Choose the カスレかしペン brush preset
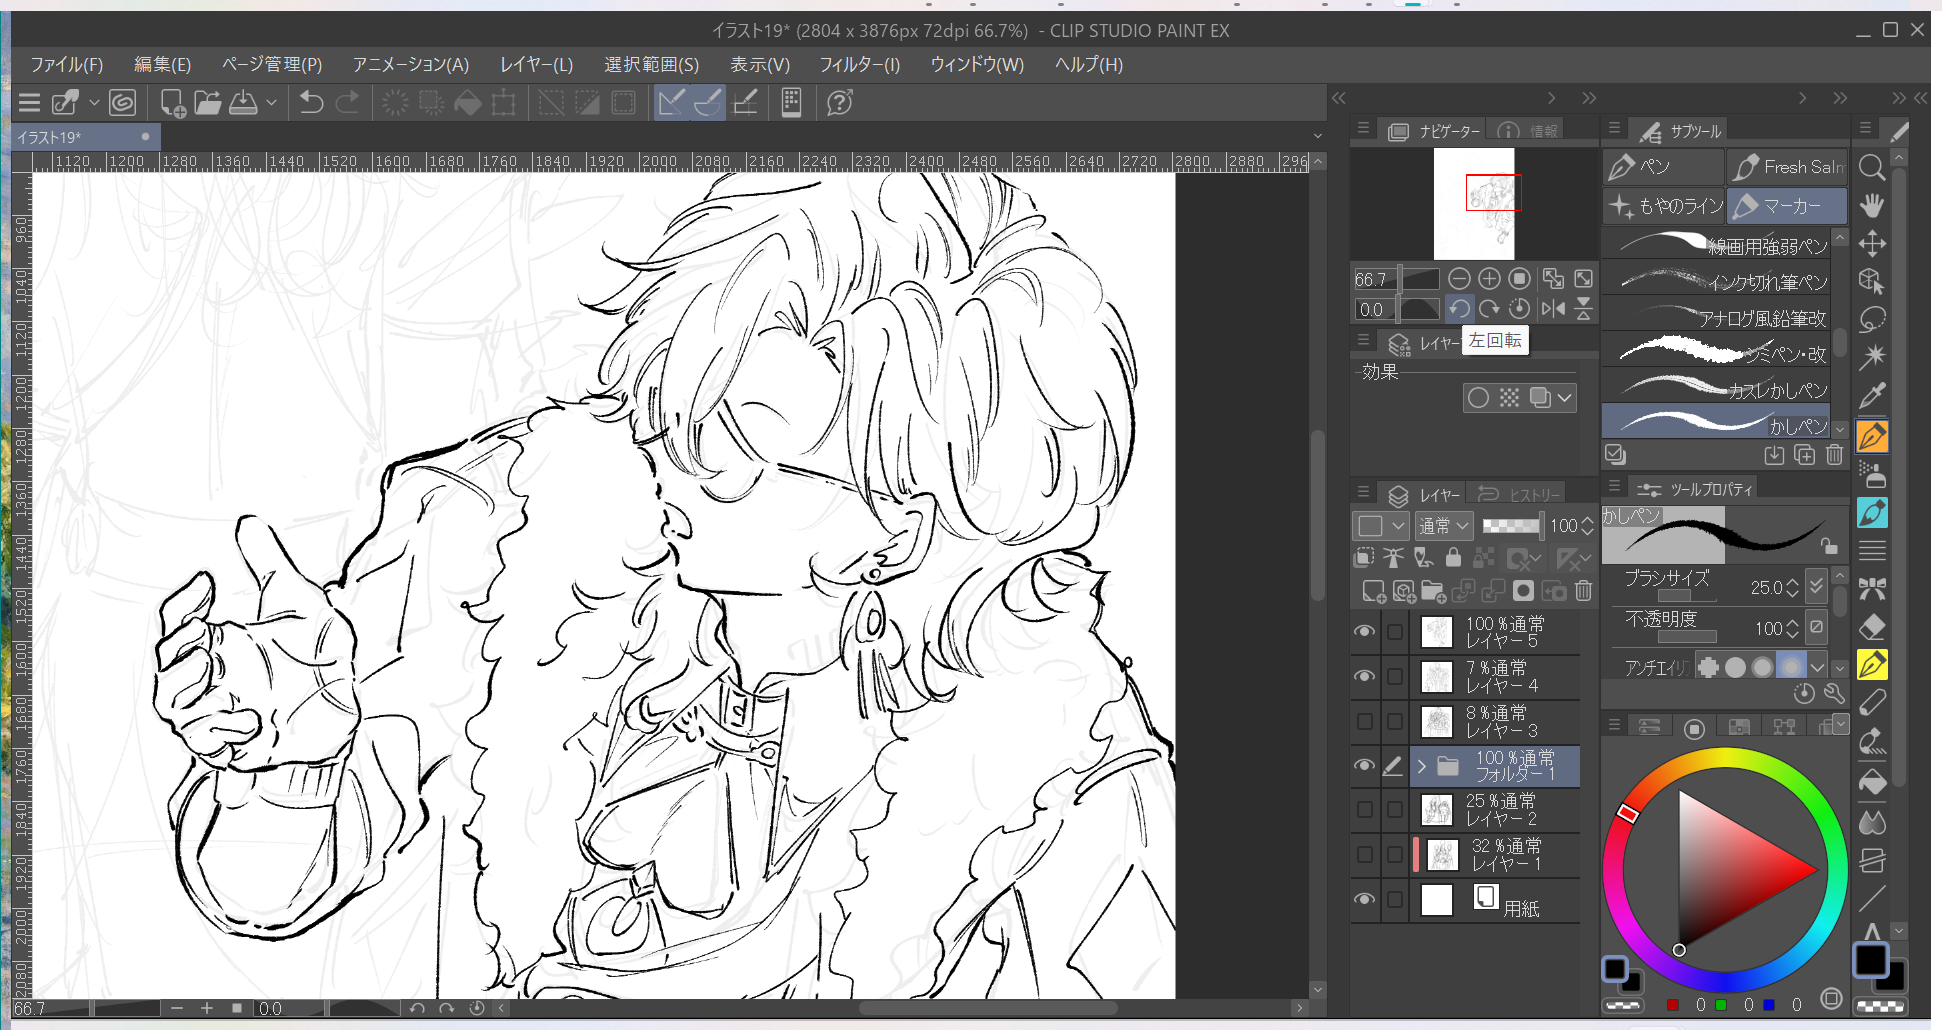The width and height of the screenshot is (1942, 1030). click(x=1717, y=389)
